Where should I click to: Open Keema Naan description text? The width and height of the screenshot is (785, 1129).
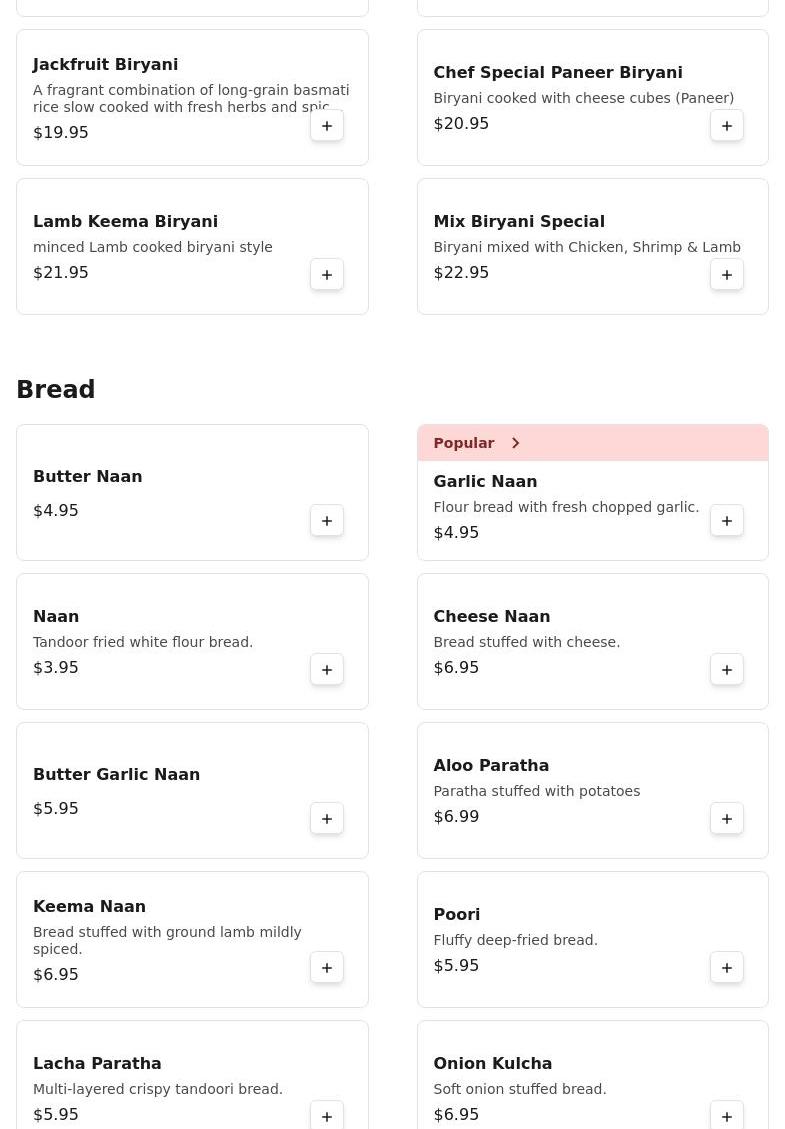tap(167, 940)
